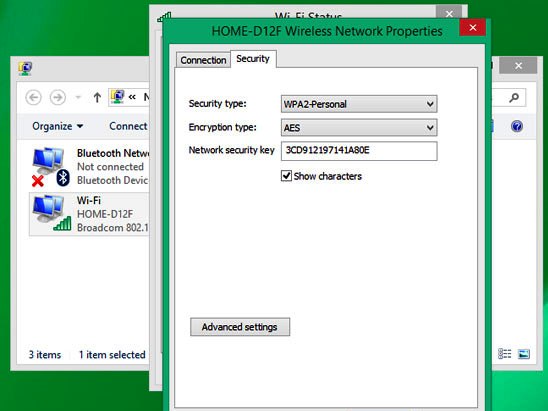Screen dimensions: 548x411
Task: Uncheck the Show characters checkbox
Action: pos(286,175)
